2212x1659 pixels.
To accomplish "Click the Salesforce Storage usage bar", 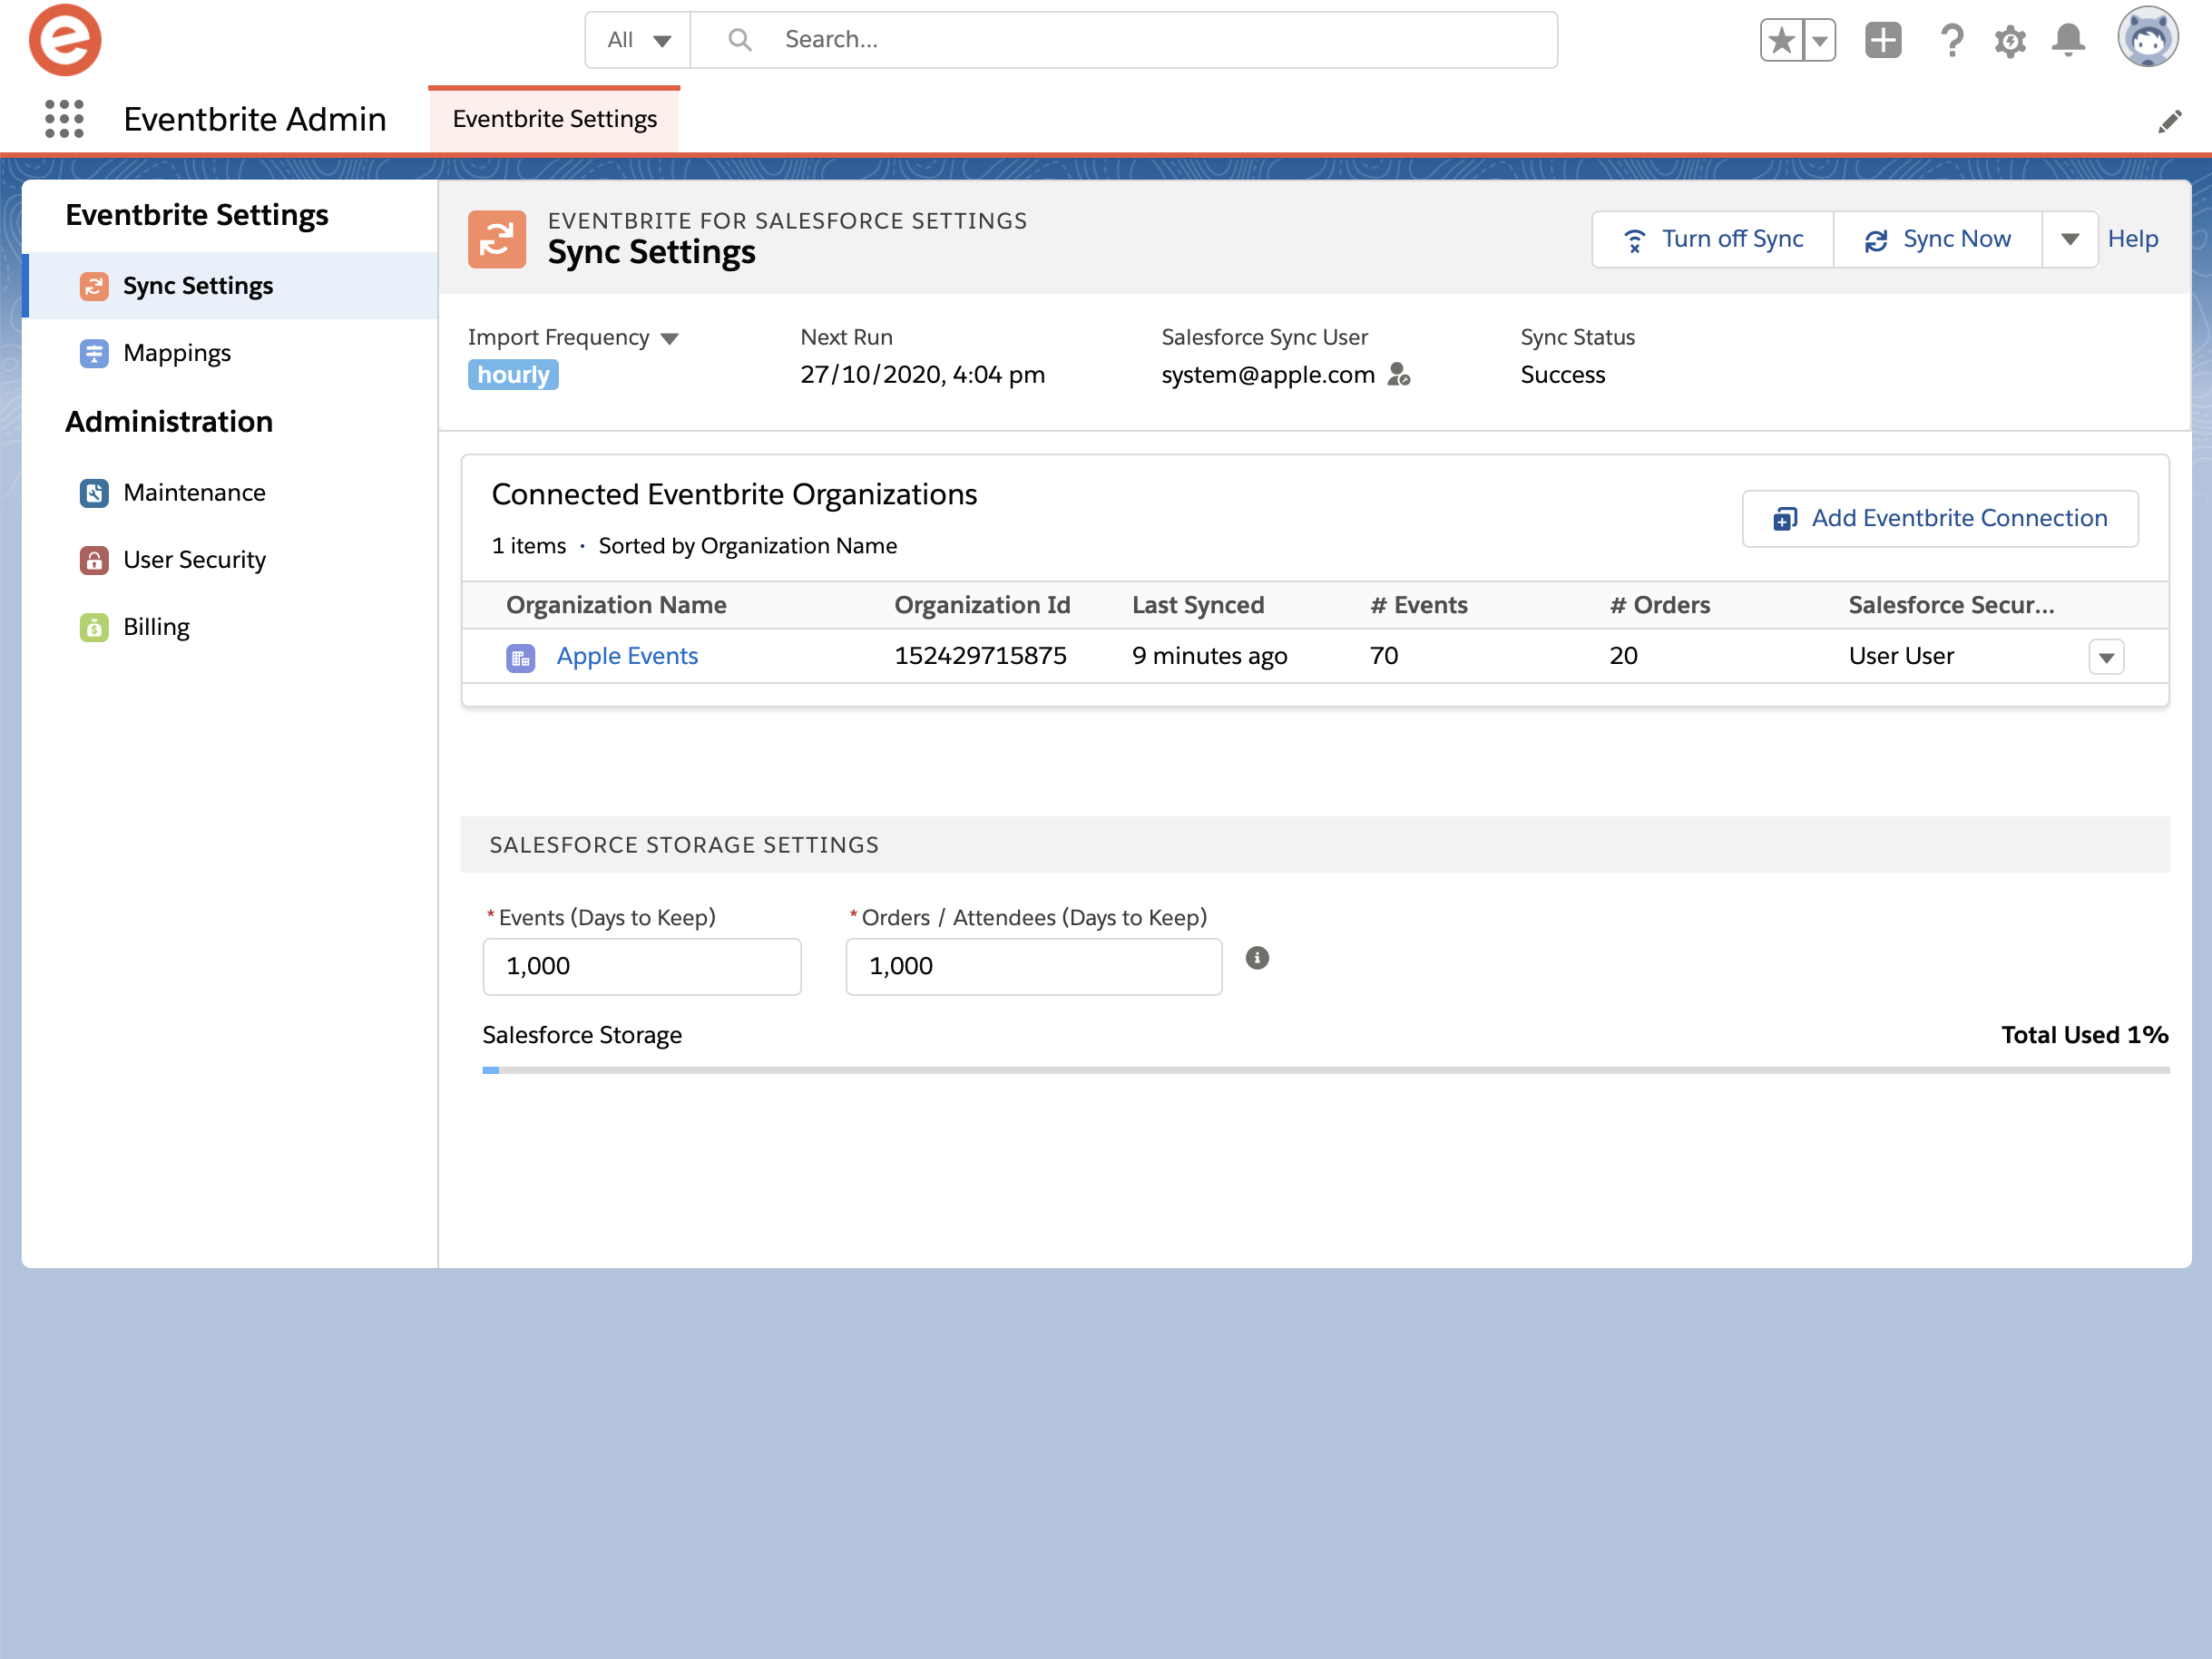I will pyautogui.click(x=1326, y=1070).
